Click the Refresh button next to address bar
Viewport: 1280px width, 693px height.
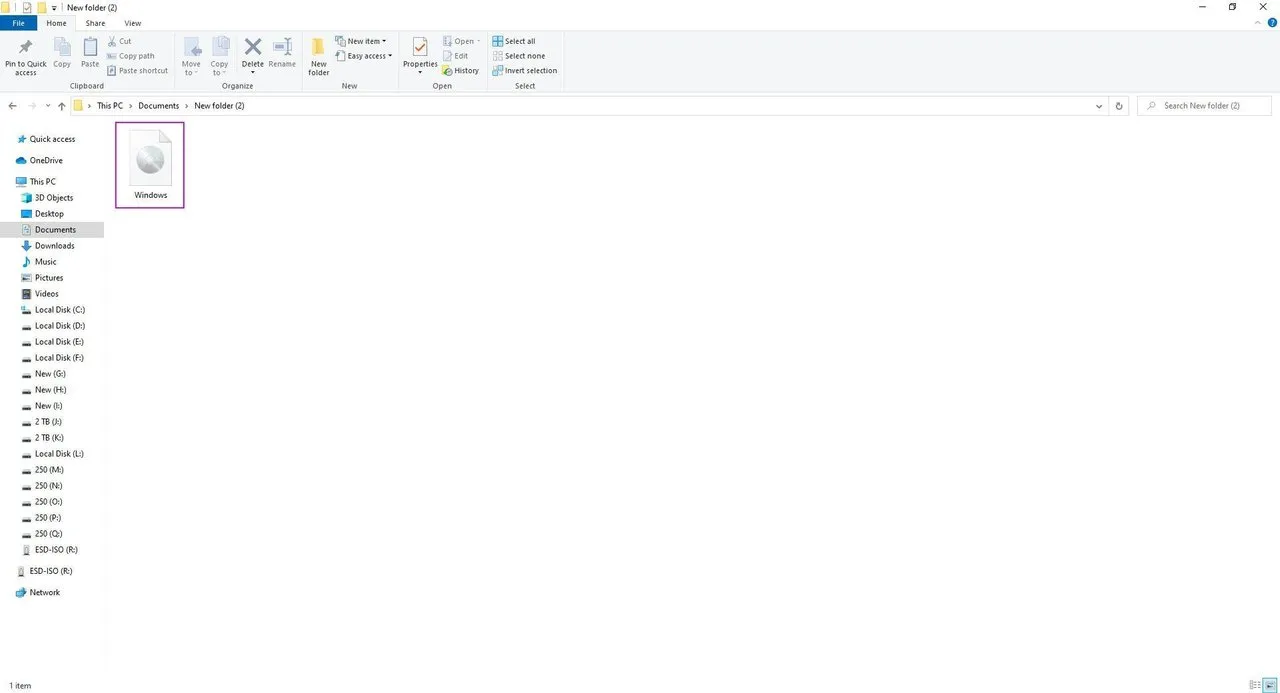(1119, 106)
